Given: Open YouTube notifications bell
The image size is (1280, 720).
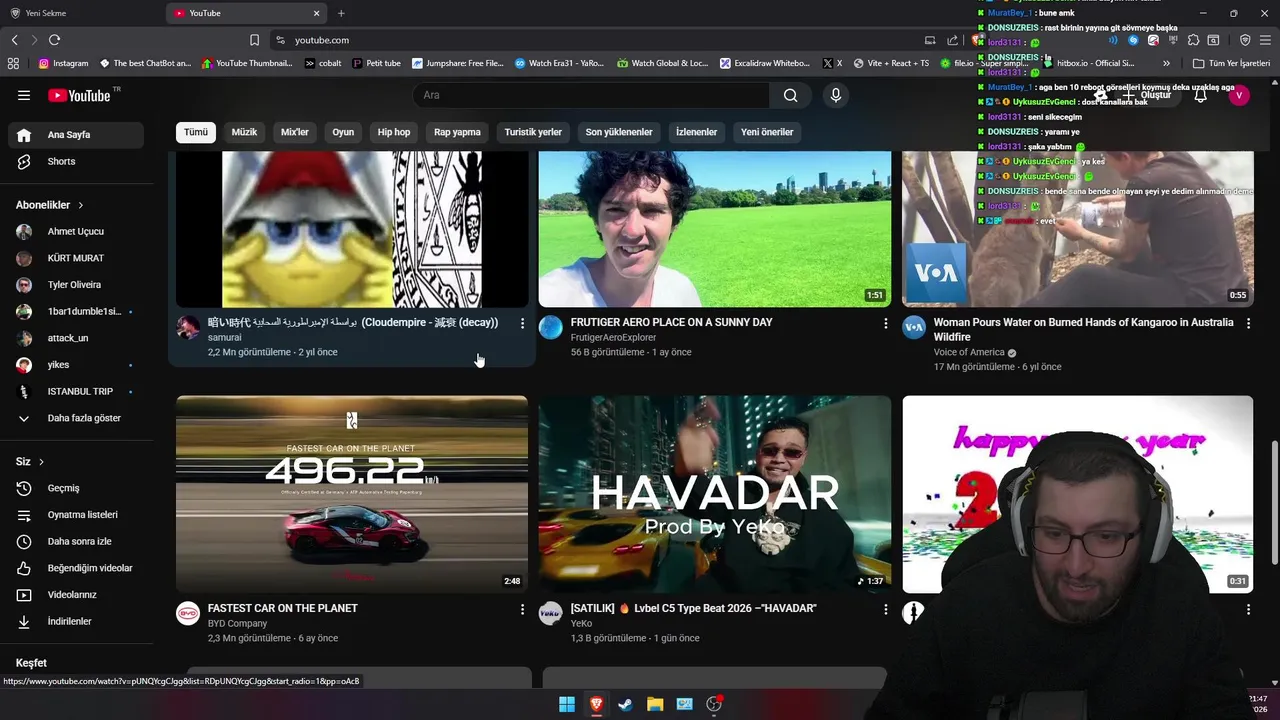Looking at the screenshot, I should (1200, 95).
